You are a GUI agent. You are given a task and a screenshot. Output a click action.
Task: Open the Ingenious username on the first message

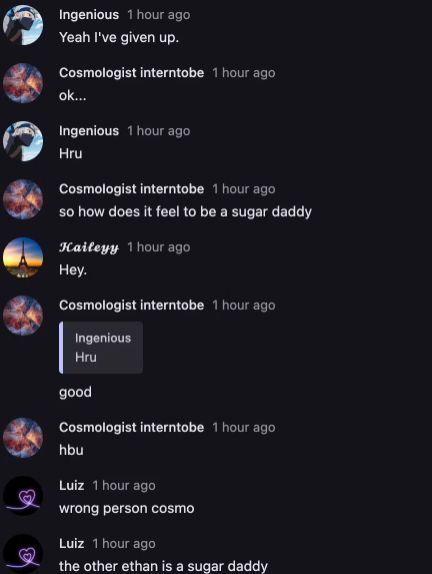pos(89,15)
